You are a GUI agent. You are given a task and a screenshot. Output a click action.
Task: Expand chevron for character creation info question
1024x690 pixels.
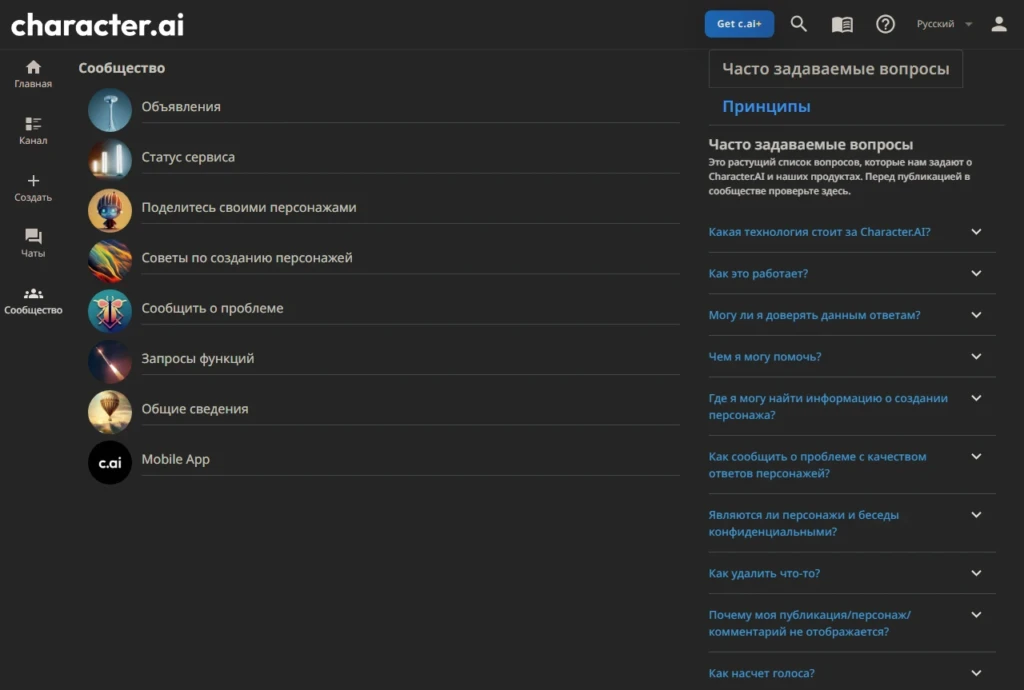point(976,398)
